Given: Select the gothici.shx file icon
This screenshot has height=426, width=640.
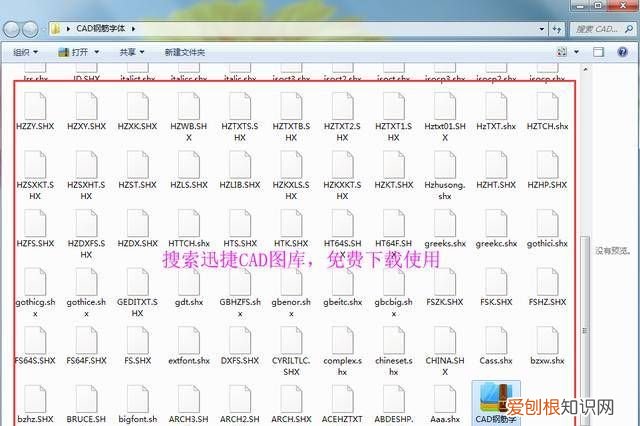Looking at the screenshot, I should click(547, 223).
